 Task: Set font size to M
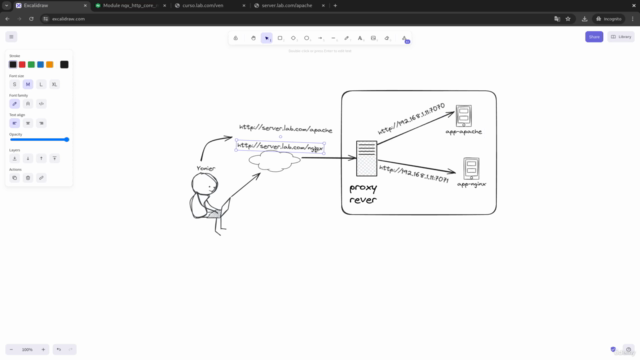tap(28, 84)
